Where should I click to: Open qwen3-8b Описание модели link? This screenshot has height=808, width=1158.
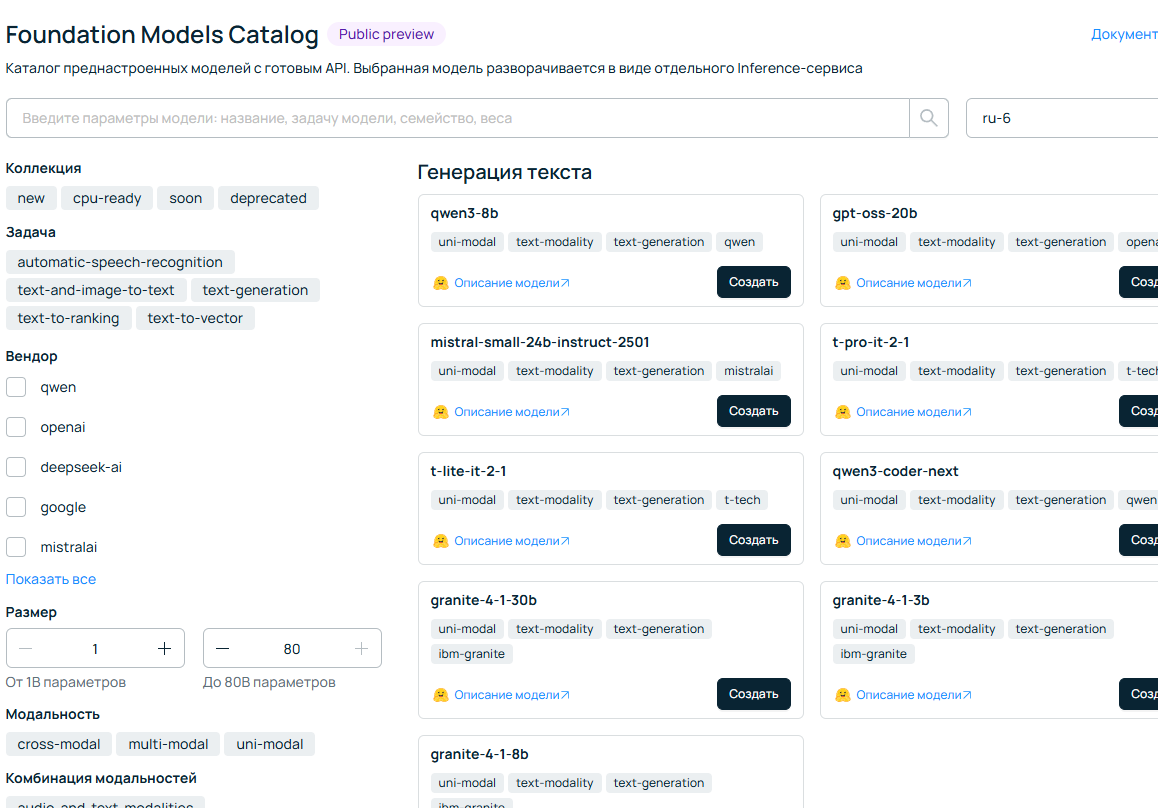512,283
